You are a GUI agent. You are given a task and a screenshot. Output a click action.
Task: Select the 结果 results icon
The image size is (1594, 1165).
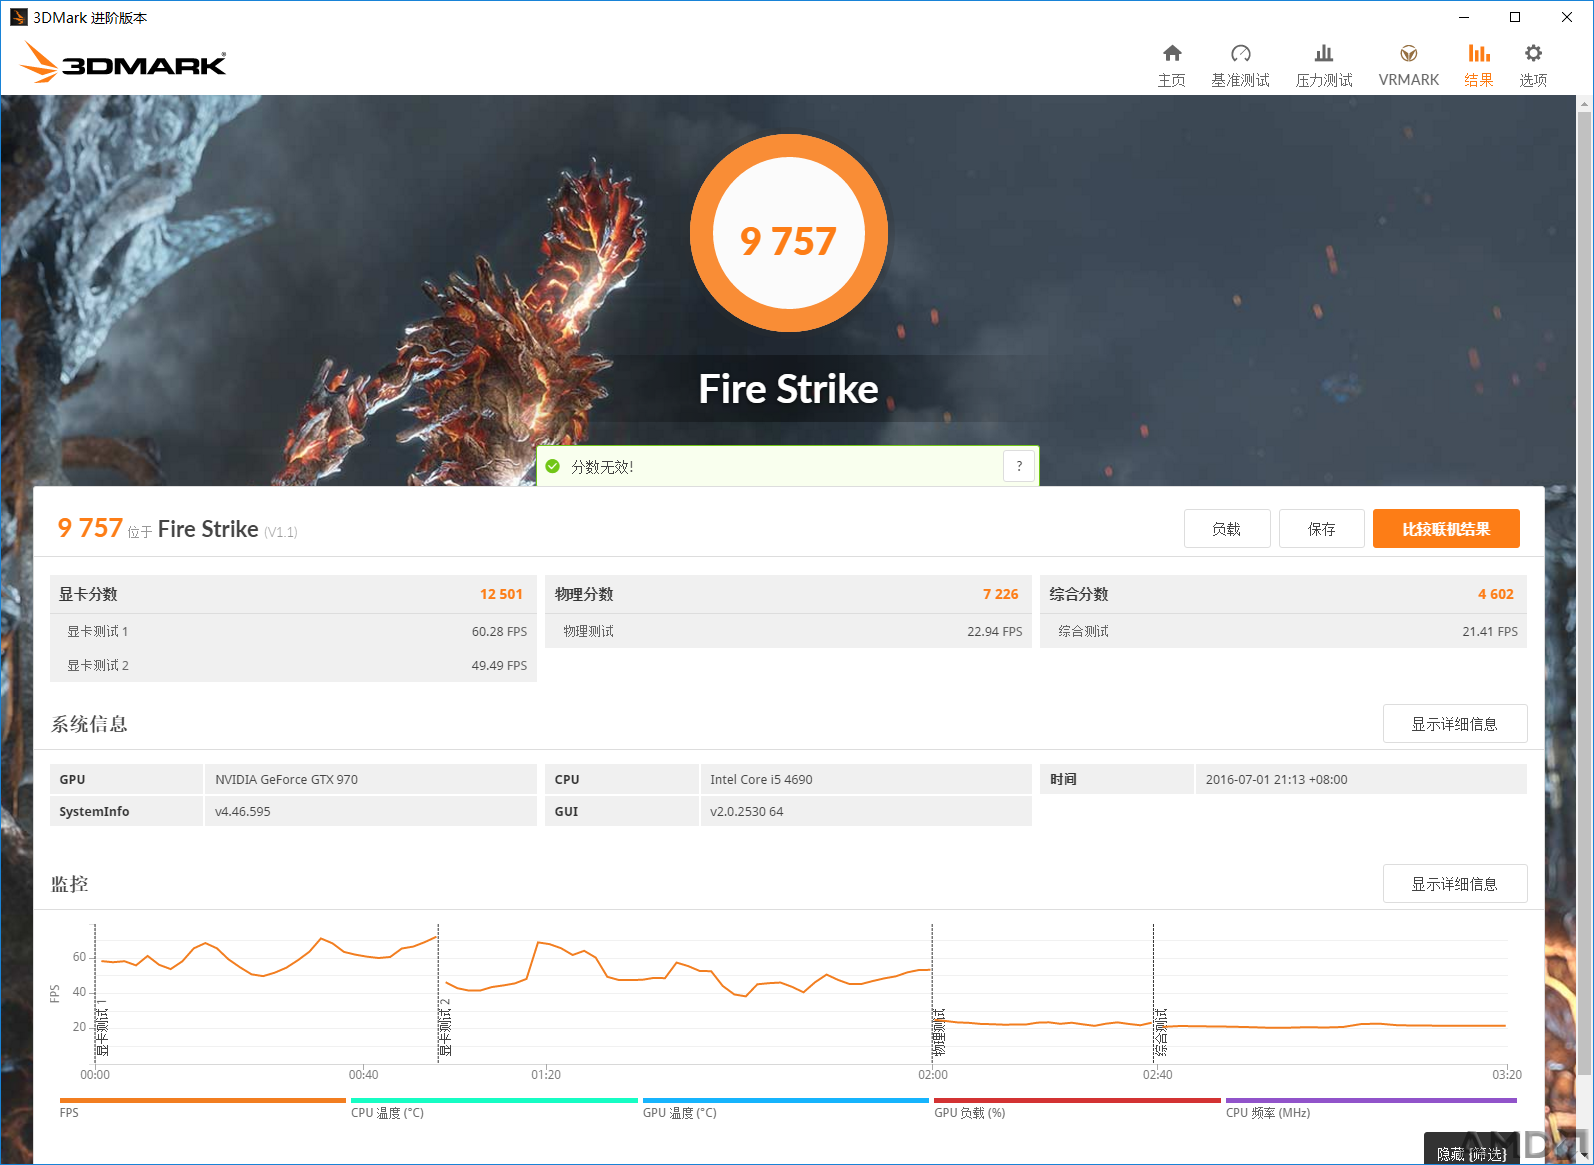tap(1479, 54)
